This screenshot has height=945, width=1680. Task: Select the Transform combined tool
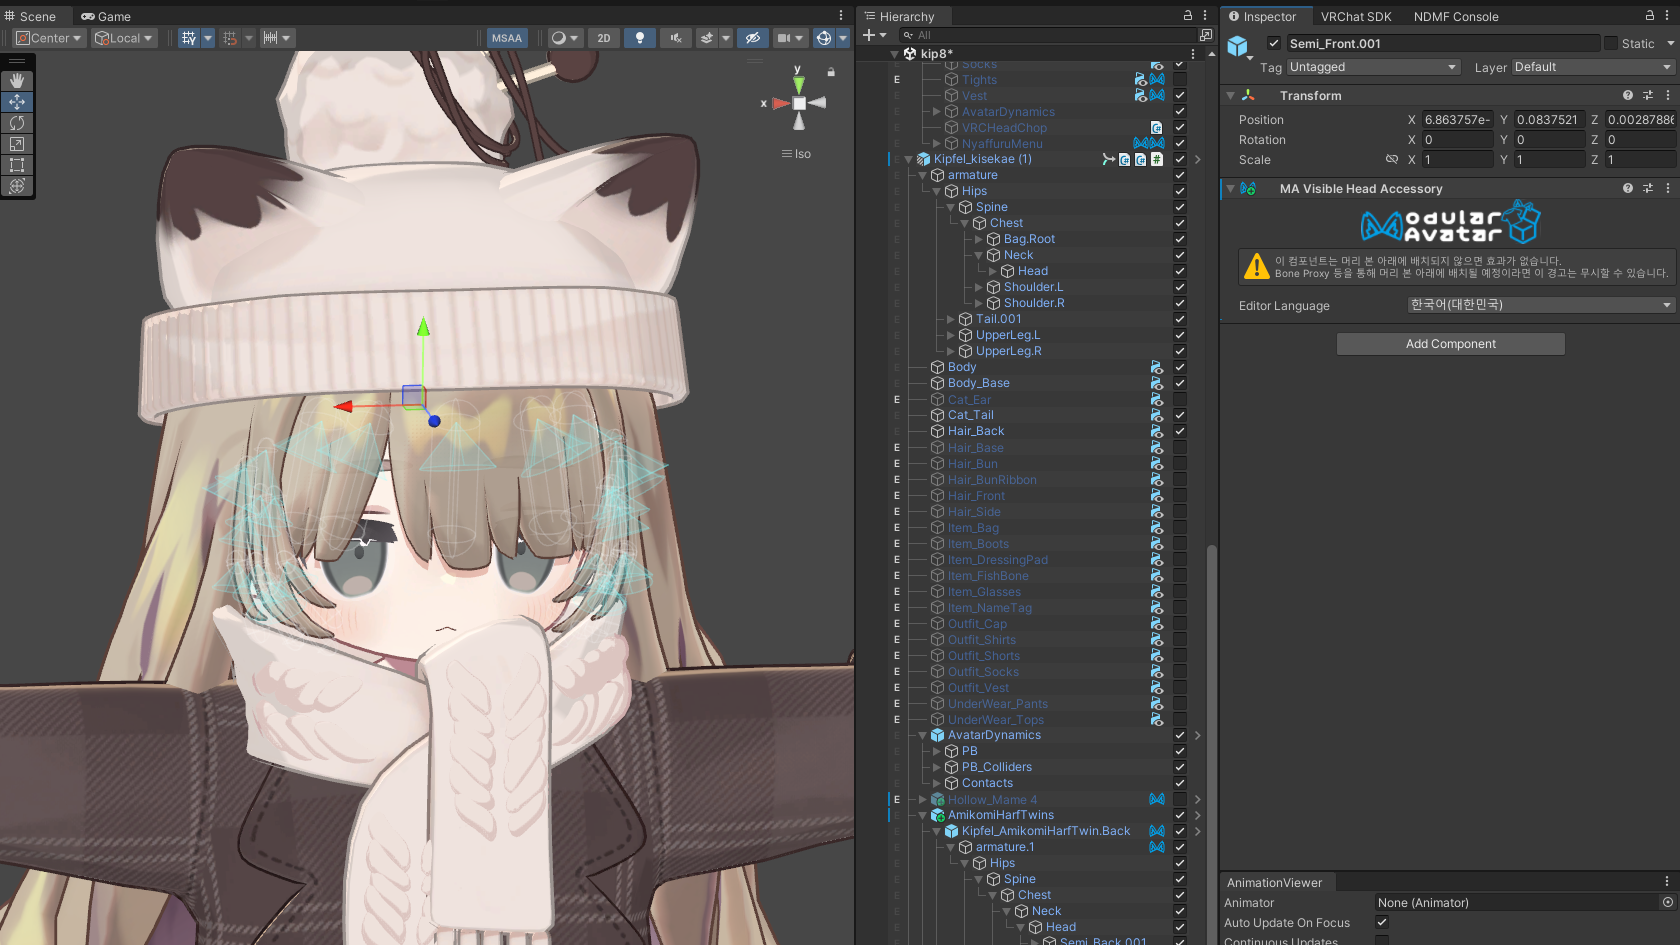(17, 186)
